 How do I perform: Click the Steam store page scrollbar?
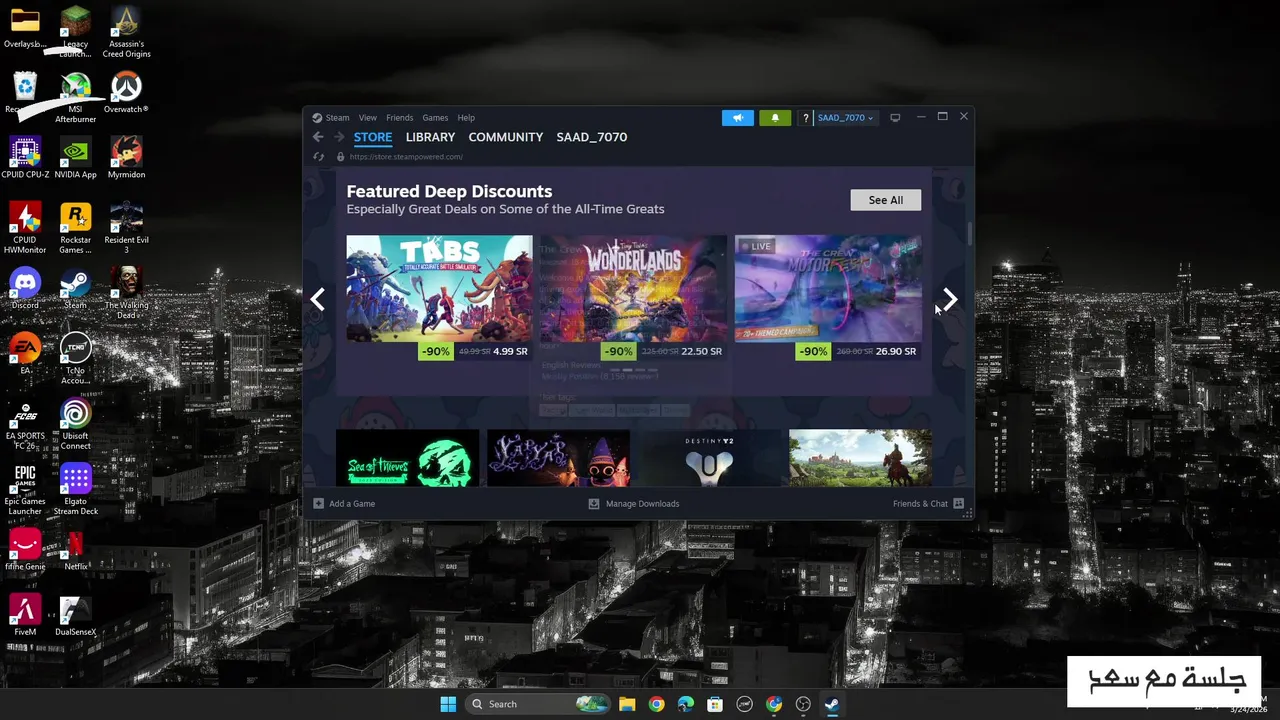coord(969,232)
